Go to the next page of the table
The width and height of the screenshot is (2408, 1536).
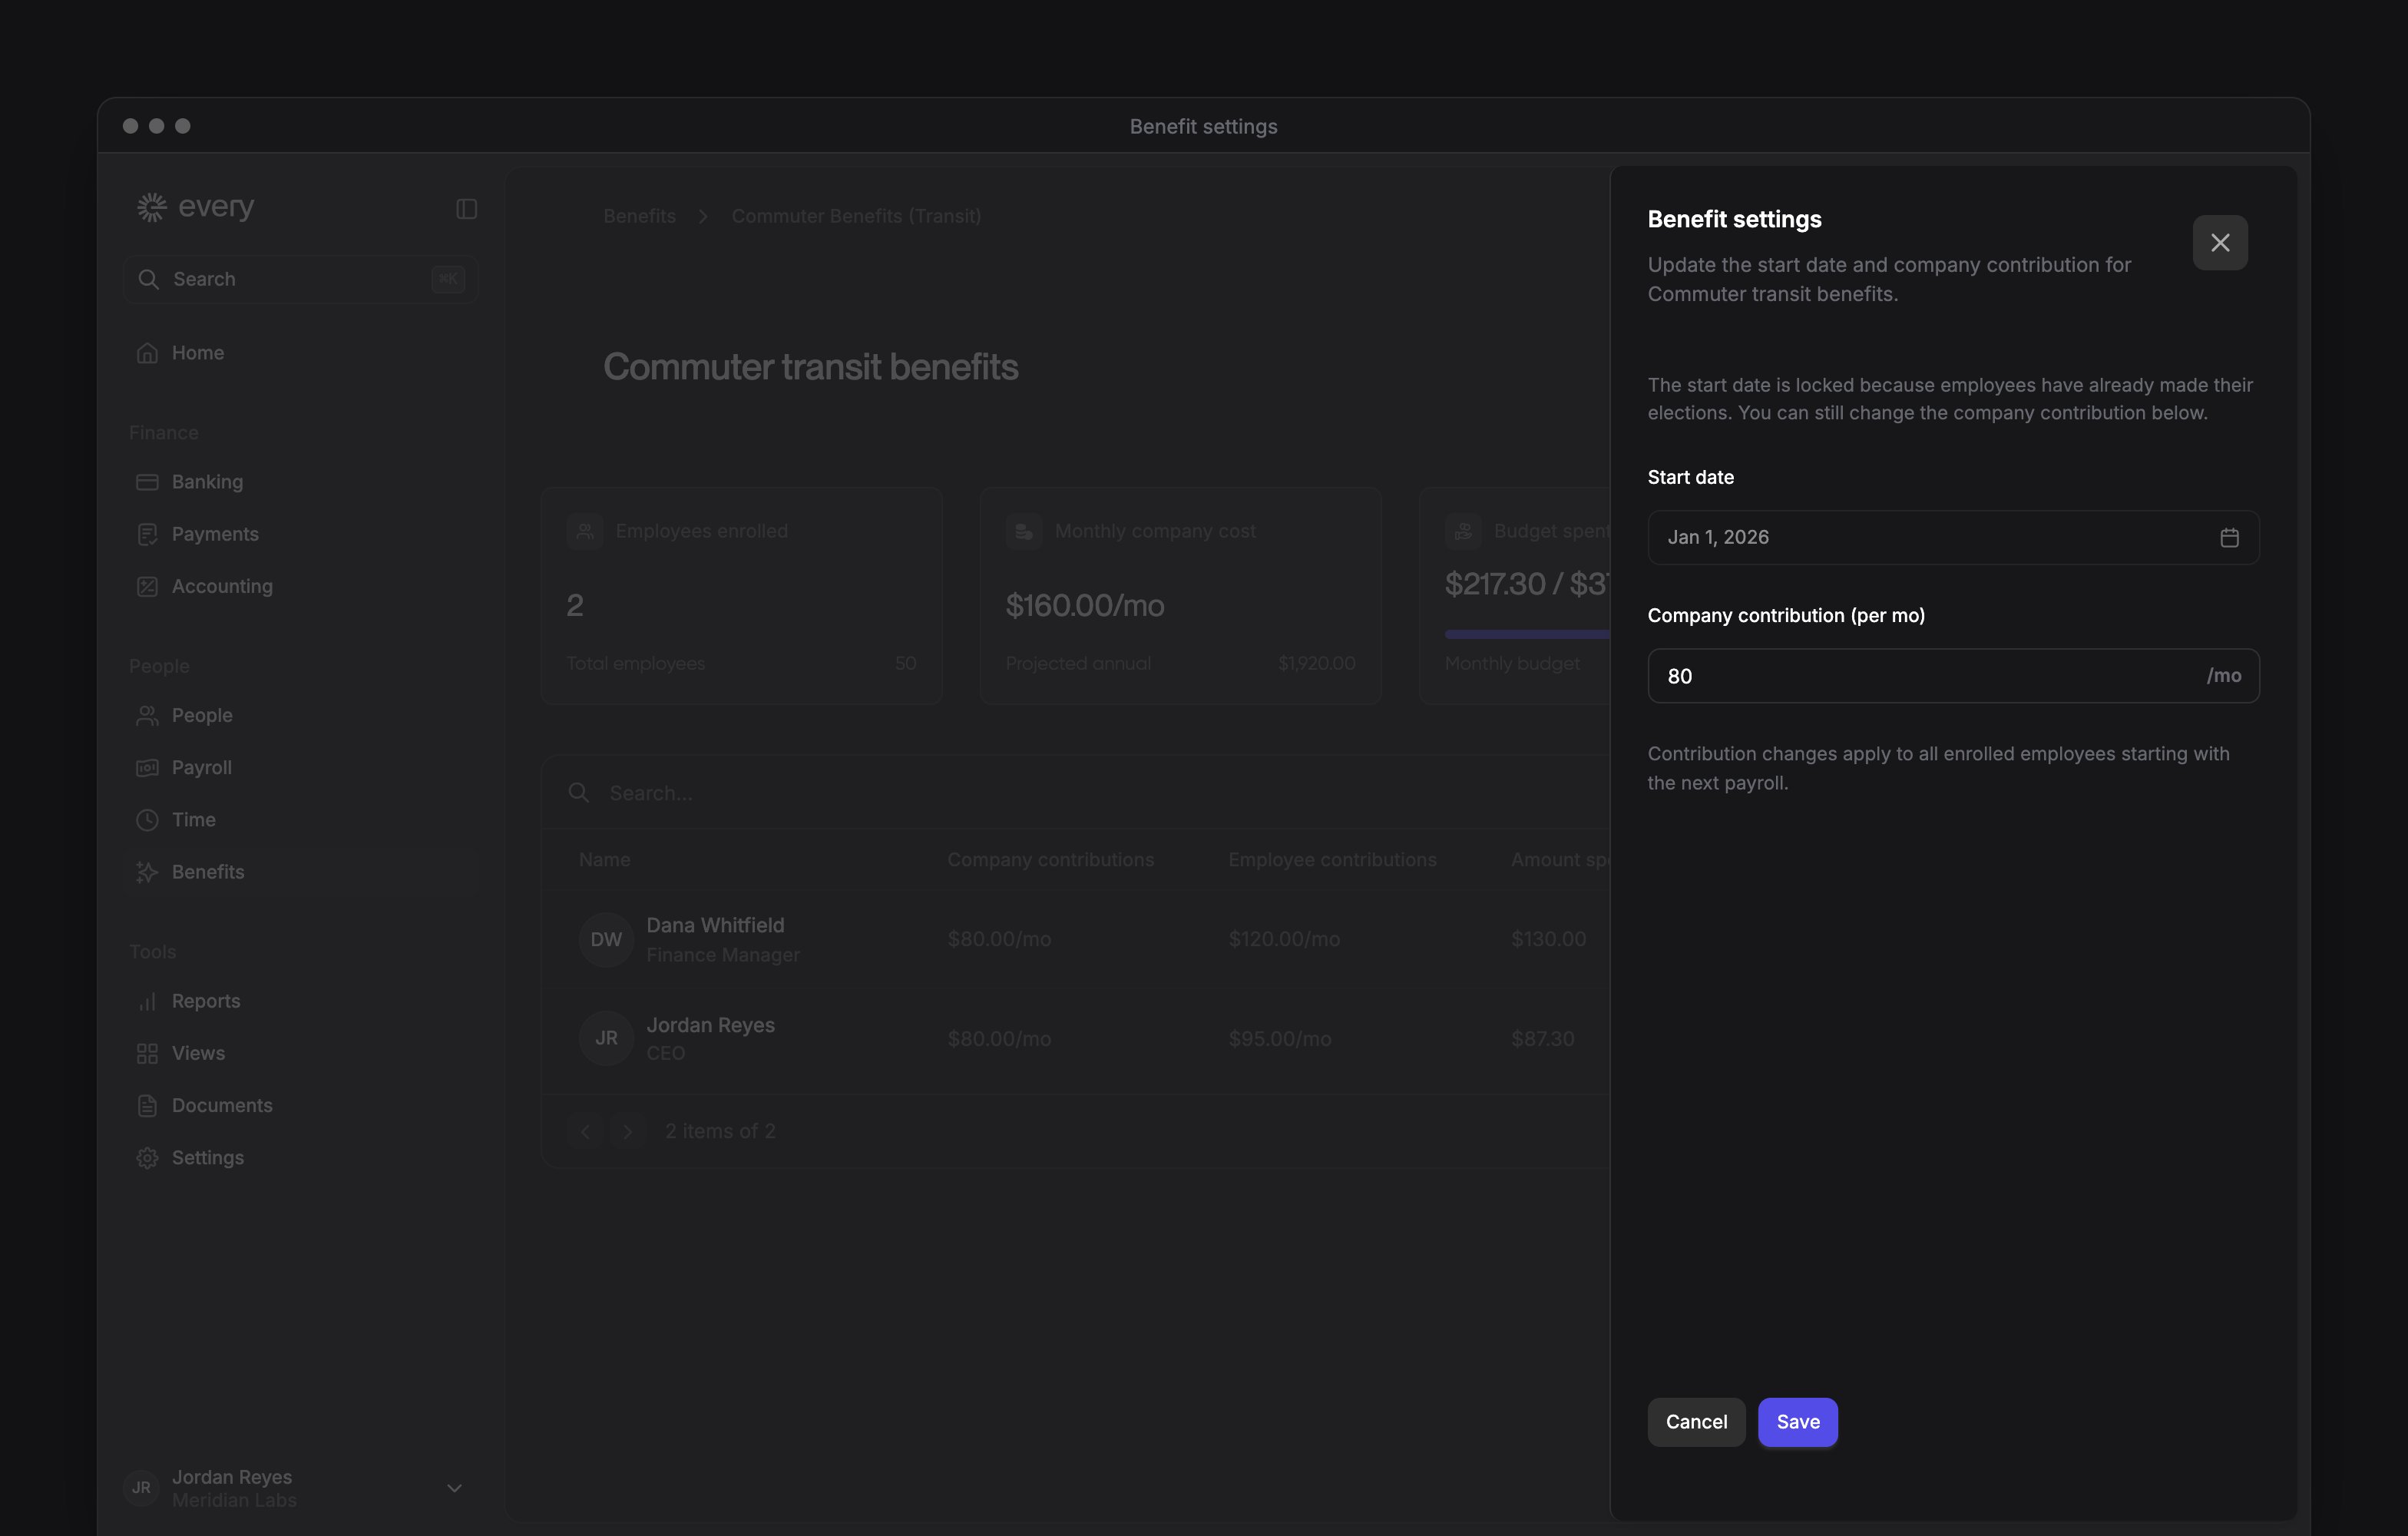pyautogui.click(x=627, y=1132)
